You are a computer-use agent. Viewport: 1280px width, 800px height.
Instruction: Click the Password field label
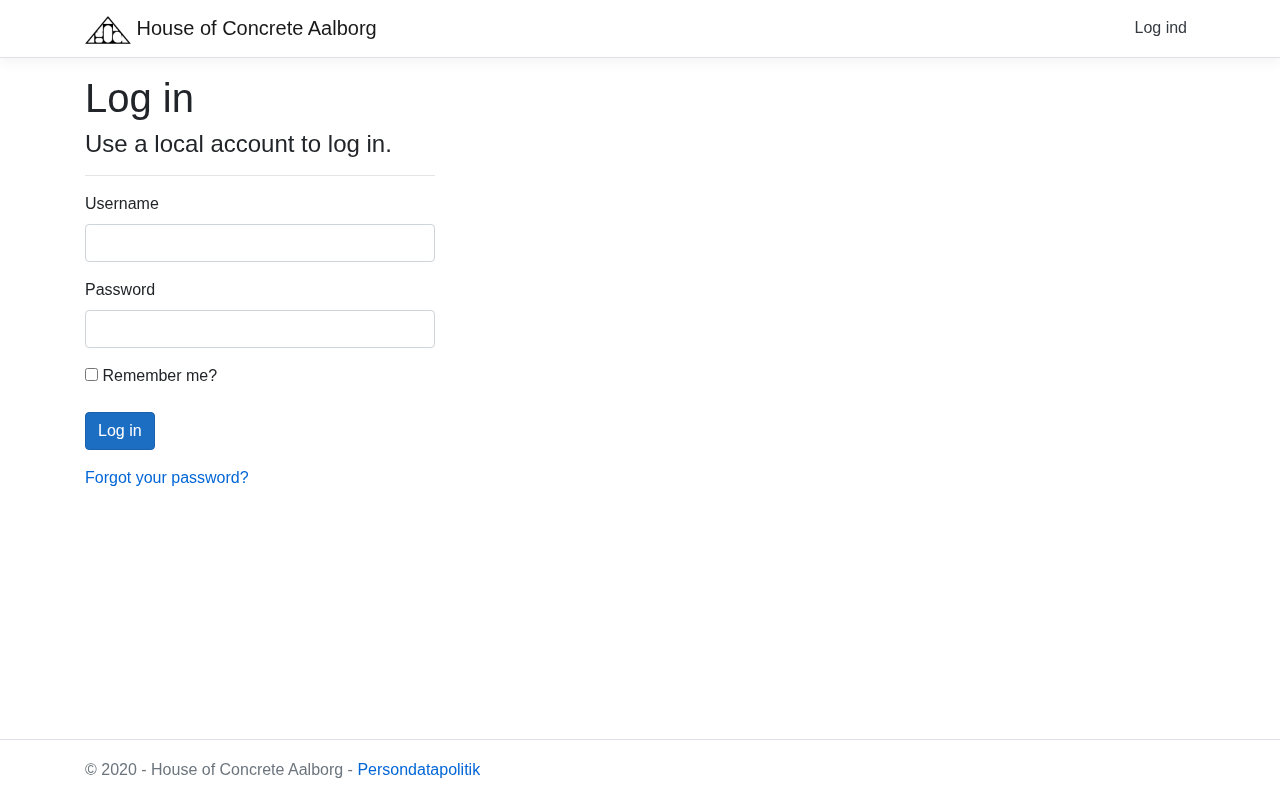click(120, 290)
